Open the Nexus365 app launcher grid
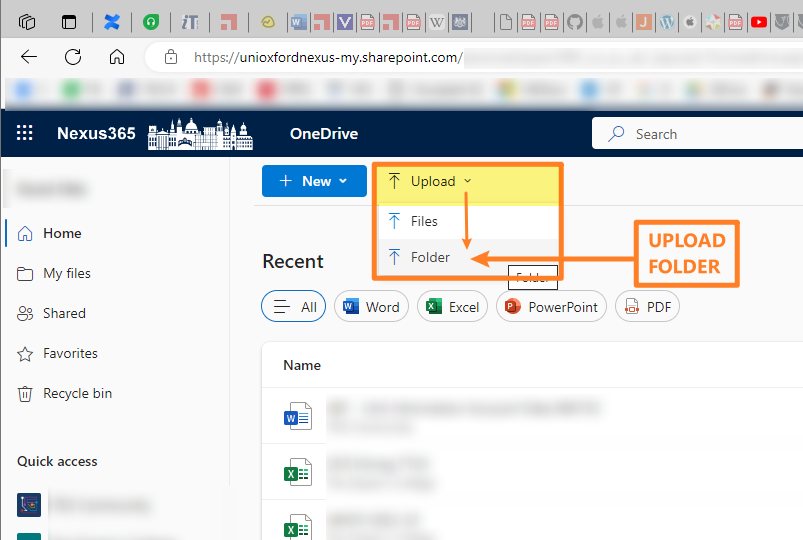803x540 pixels. [x=25, y=133]
